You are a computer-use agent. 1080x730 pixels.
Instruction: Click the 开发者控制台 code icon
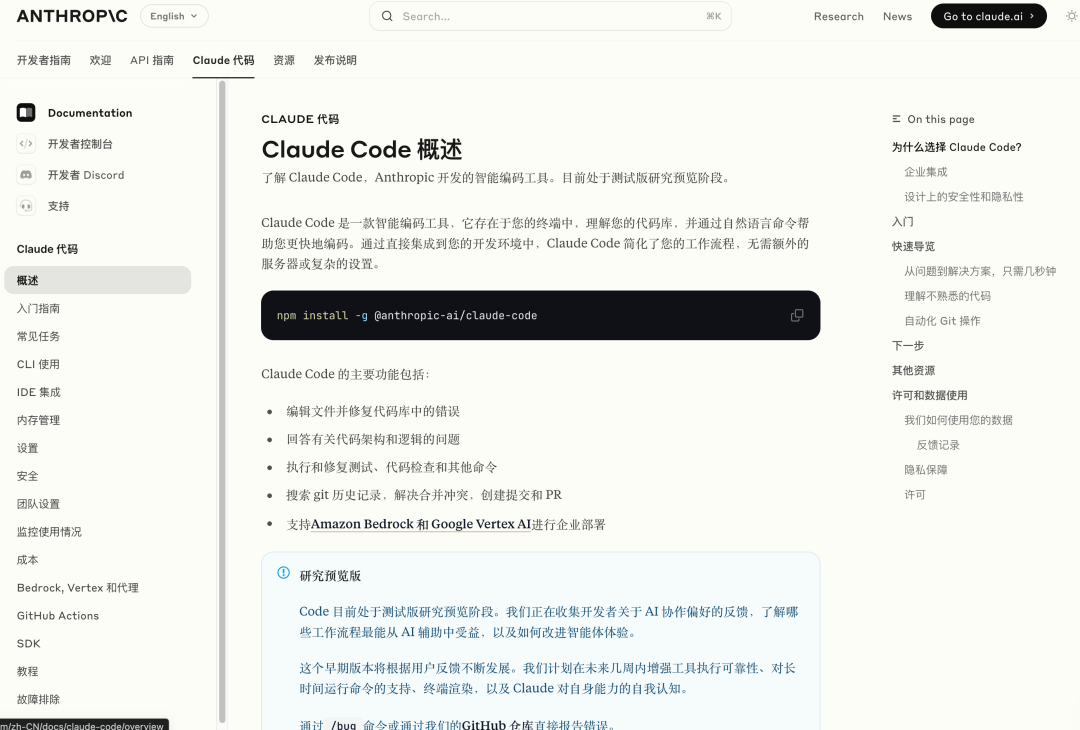pyautogui.click(x=26, y=143)
